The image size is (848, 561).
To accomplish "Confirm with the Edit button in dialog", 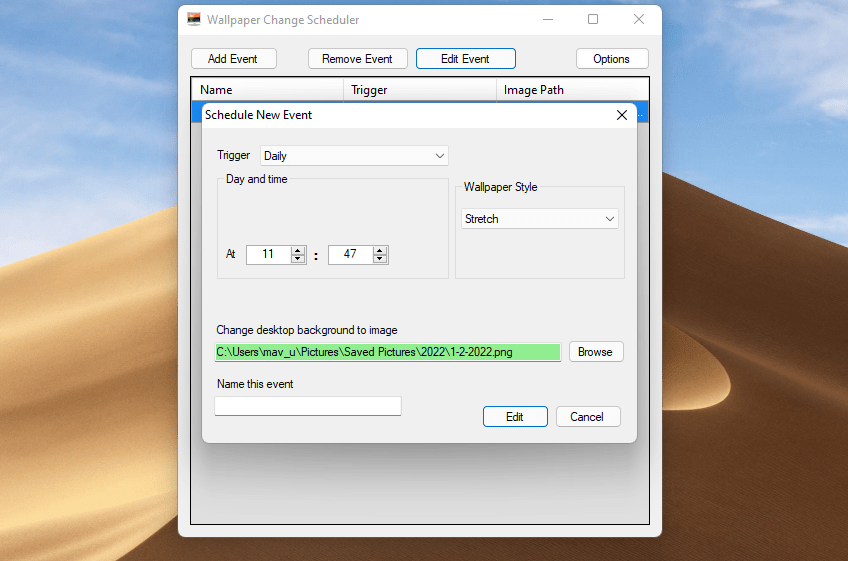I will click(515, 417).
